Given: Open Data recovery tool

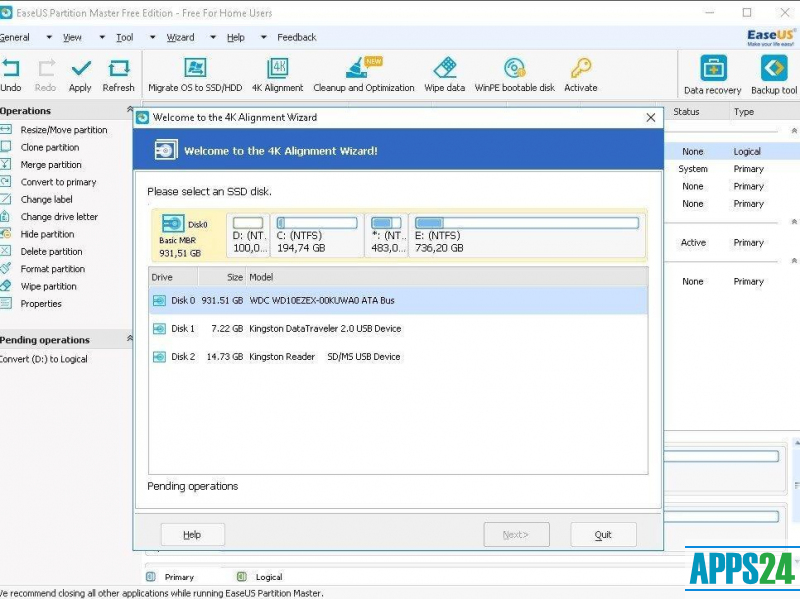Looking at the screenshot, I should click(x=713, y=75).
